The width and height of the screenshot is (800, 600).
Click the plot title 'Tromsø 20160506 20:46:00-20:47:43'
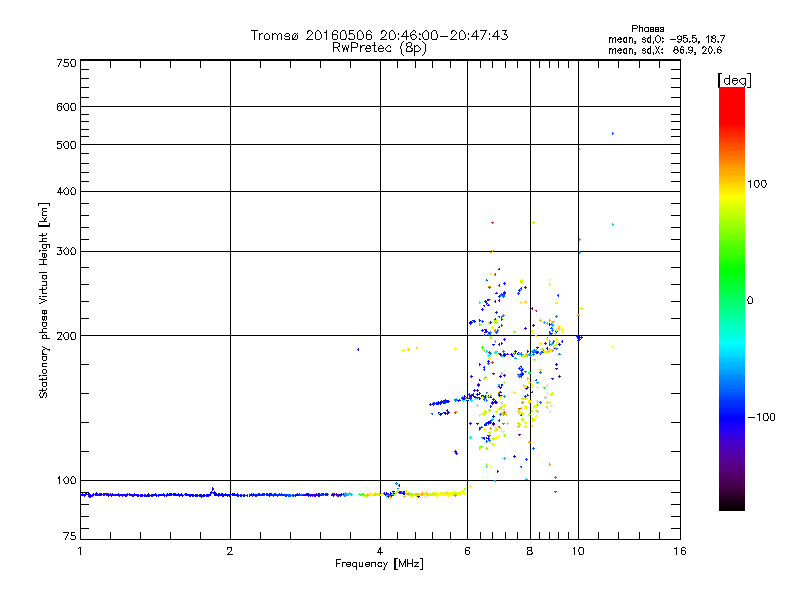379,35
